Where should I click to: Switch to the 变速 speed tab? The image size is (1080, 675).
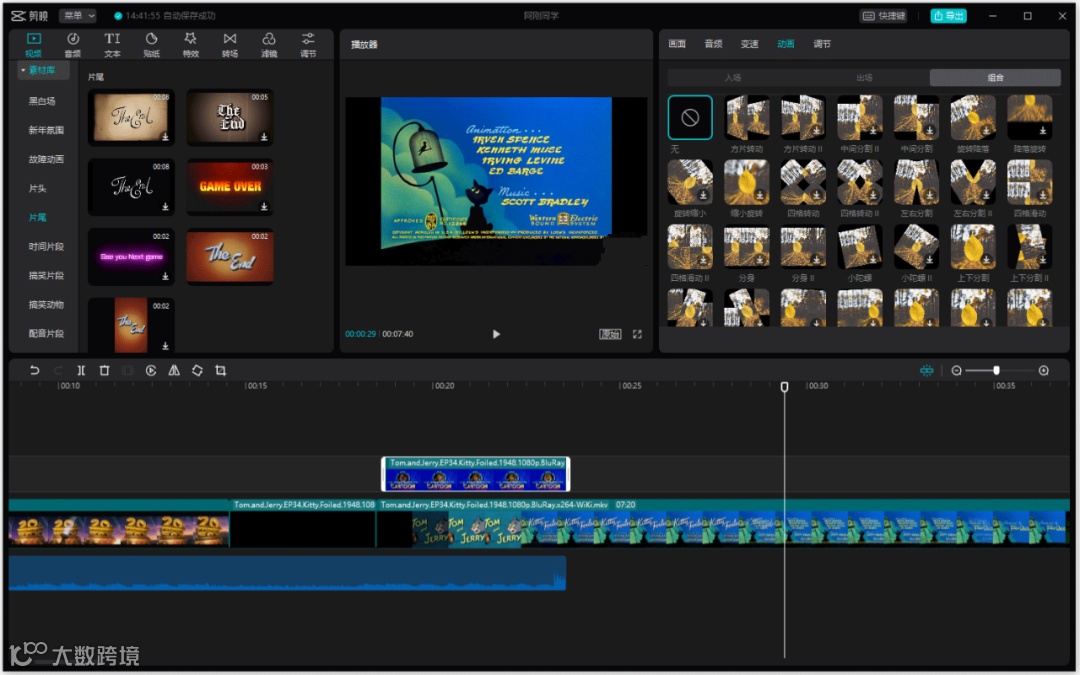pyautogui.click(x=749, y=44)
